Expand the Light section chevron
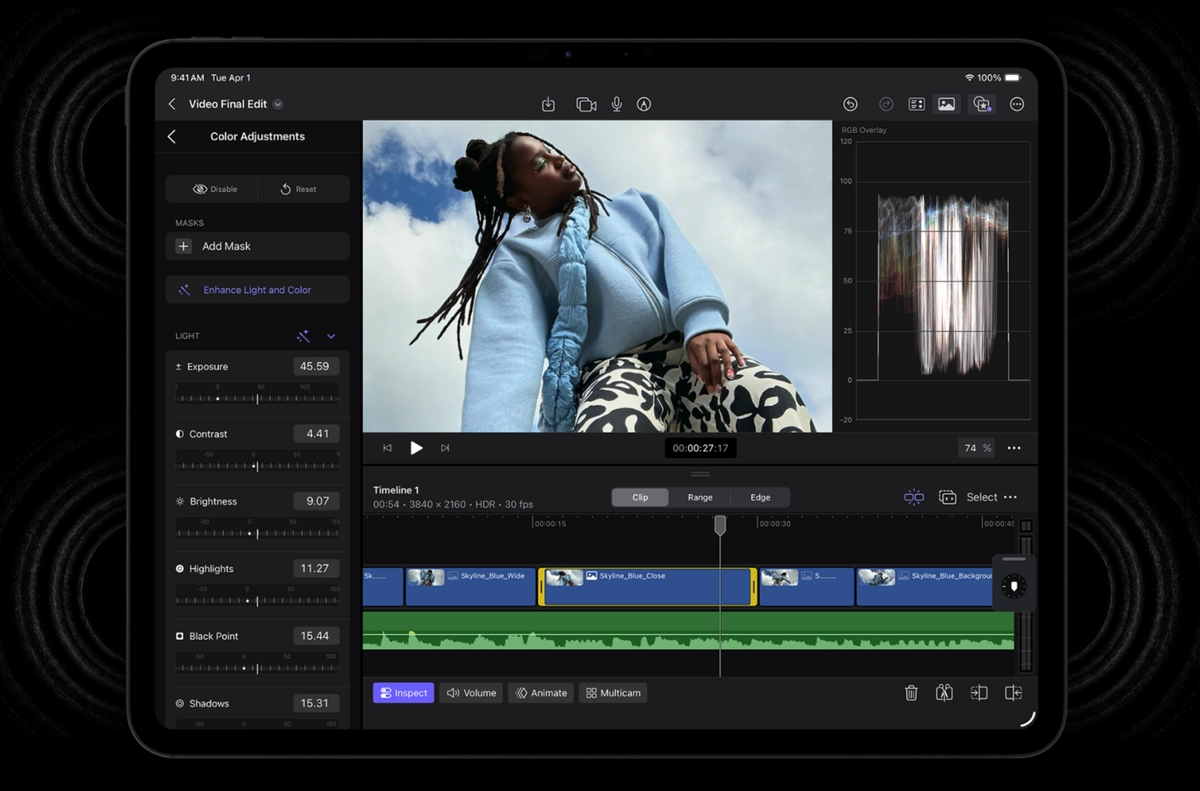 click(330, 336)
